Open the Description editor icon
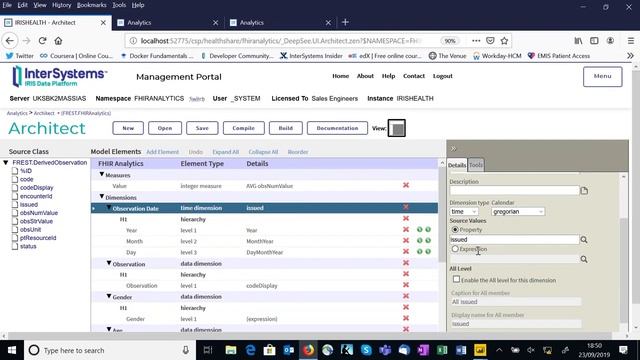Screen dimensions: 640x360 [x=584, y=191]
